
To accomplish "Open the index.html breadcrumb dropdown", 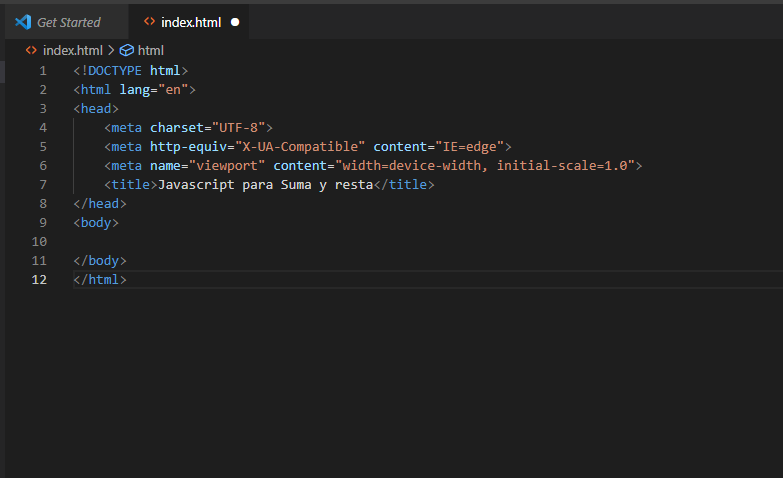I will [x=72, y=50].
